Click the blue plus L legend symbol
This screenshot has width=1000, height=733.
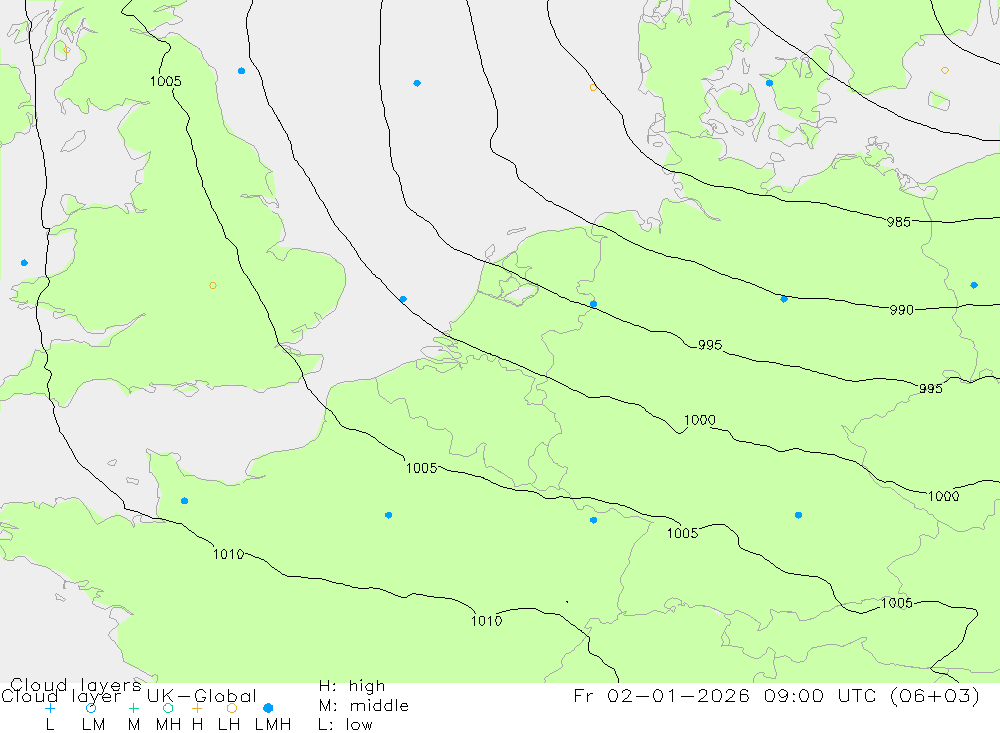tap(50, 708)
